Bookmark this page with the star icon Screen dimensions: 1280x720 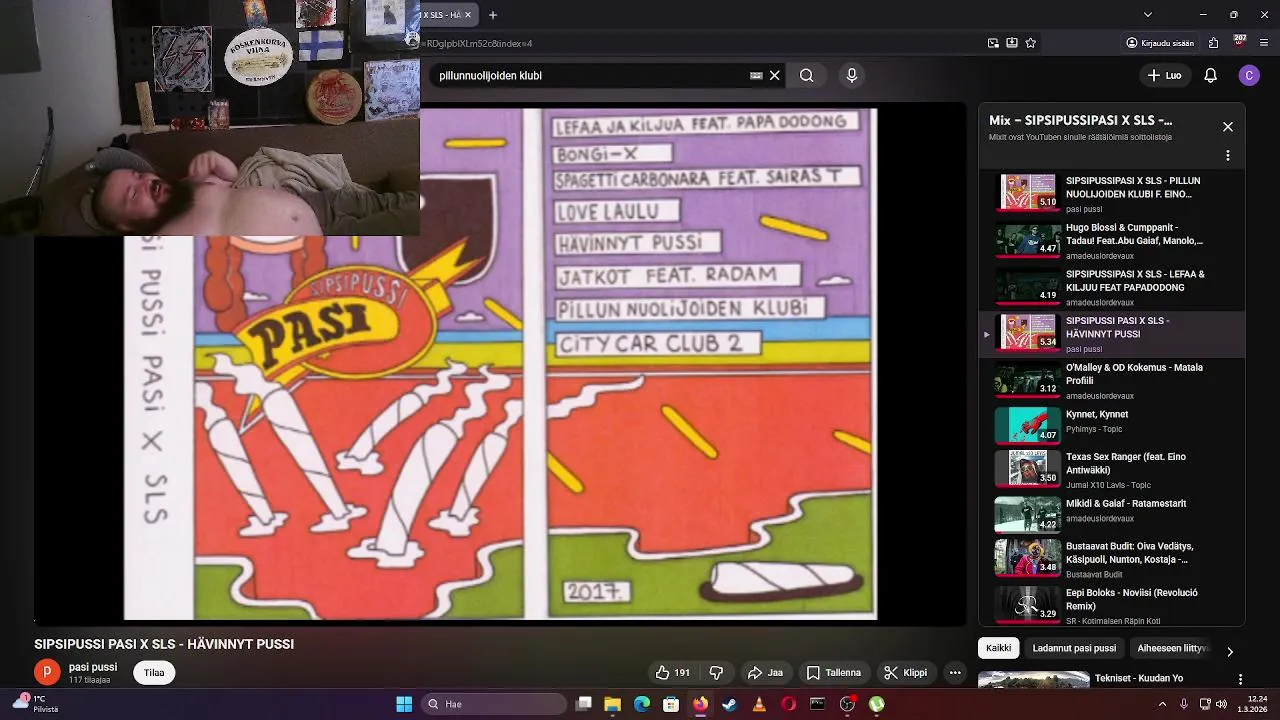pyautogui.click(x=1031, y=43)
